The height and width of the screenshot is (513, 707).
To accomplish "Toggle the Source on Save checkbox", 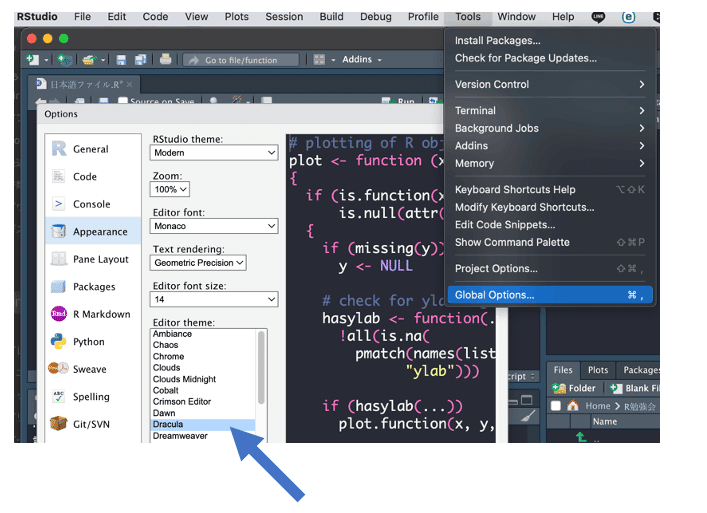I will pyautogui.click(x=122, y=101).
